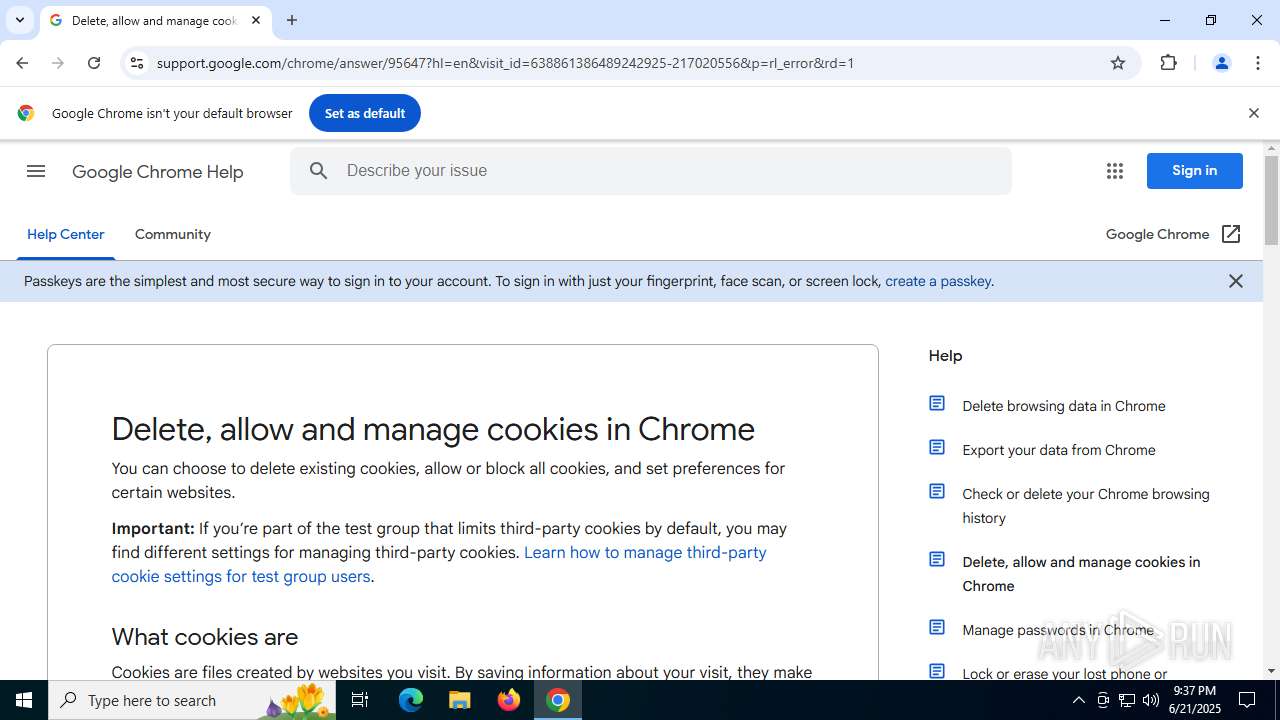Click the Sign in button
Viewport: 1280px width, 720px height.
tap(1195, 171)
